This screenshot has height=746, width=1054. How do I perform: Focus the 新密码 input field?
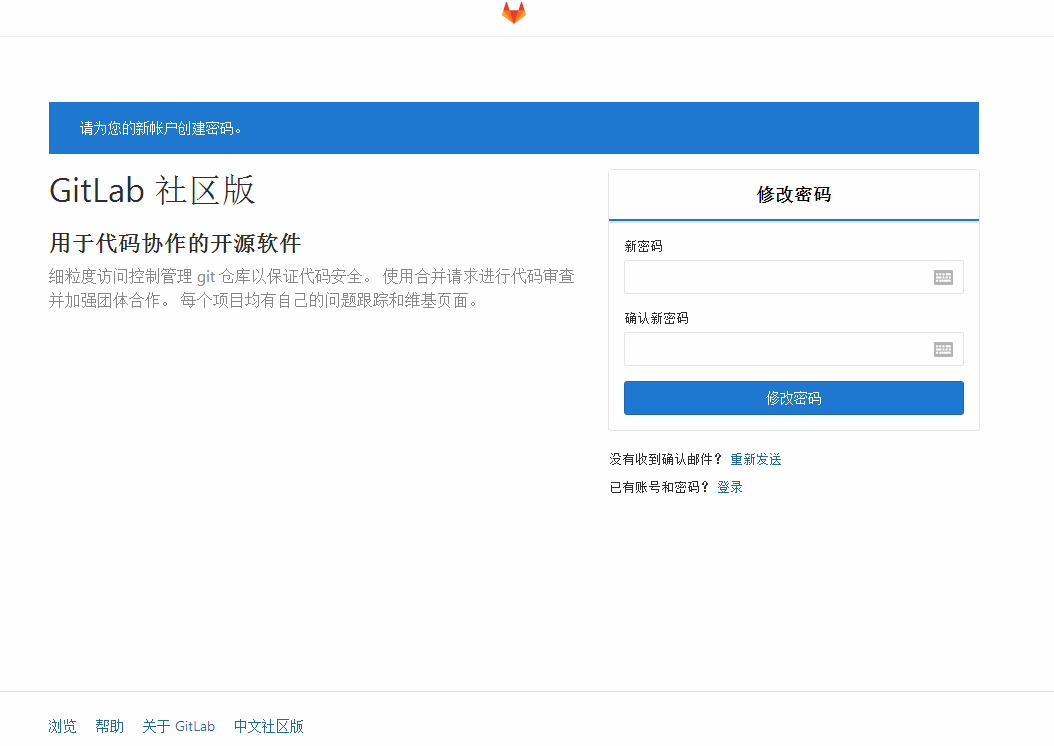793,277
